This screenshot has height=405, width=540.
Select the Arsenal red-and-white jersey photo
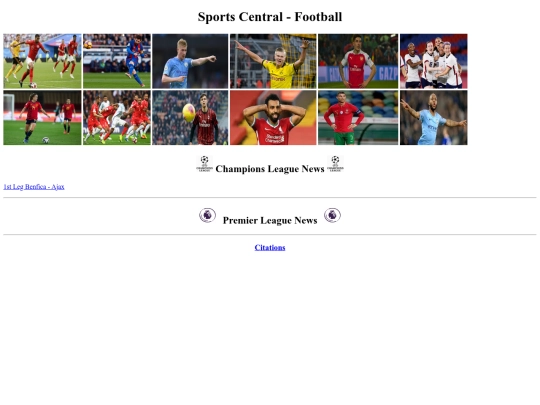(x=358, y=61)
